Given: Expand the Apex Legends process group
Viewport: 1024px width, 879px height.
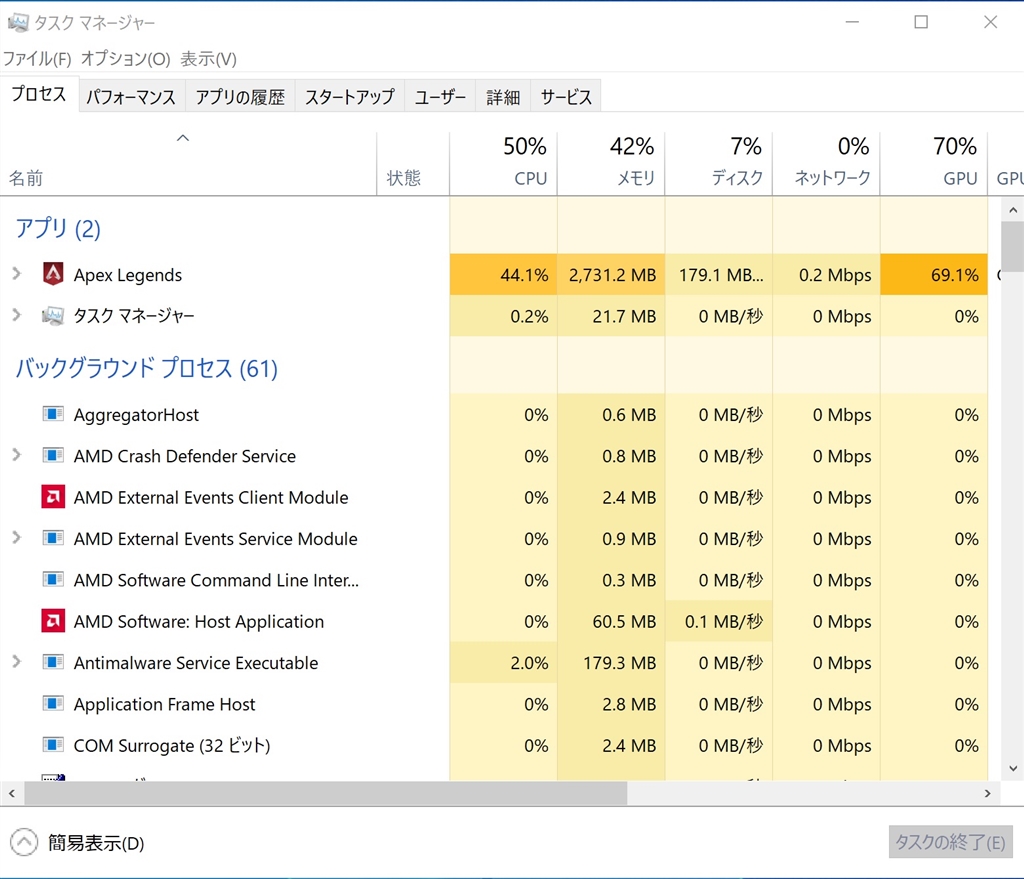Looking at the screenshot, I should click(16, 275).
